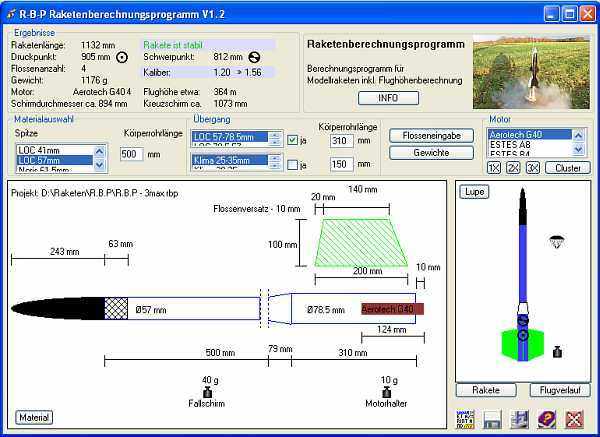Image resolution: width=600 pixels, height=437 pixels.
Task: Edit the Körperrohrlänge 310 mm field
Action: pyautogui.click(x=342, y=140)
